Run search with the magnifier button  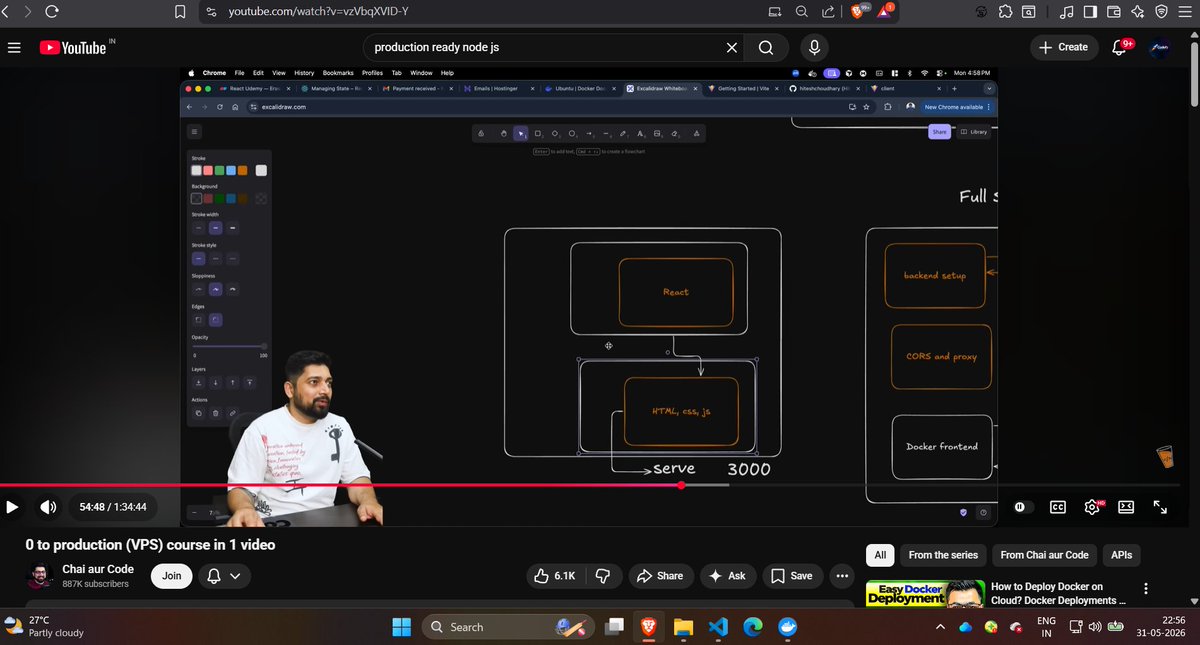766,47
